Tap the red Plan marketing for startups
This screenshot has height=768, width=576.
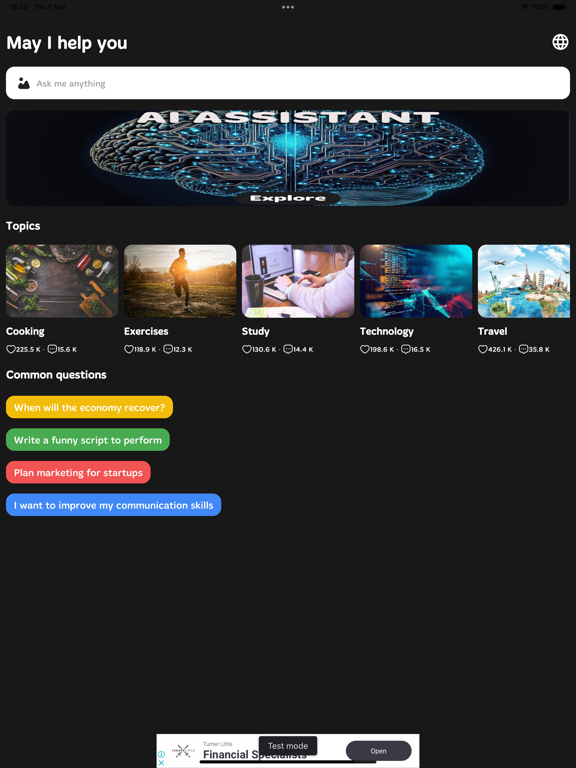[78, 472]
